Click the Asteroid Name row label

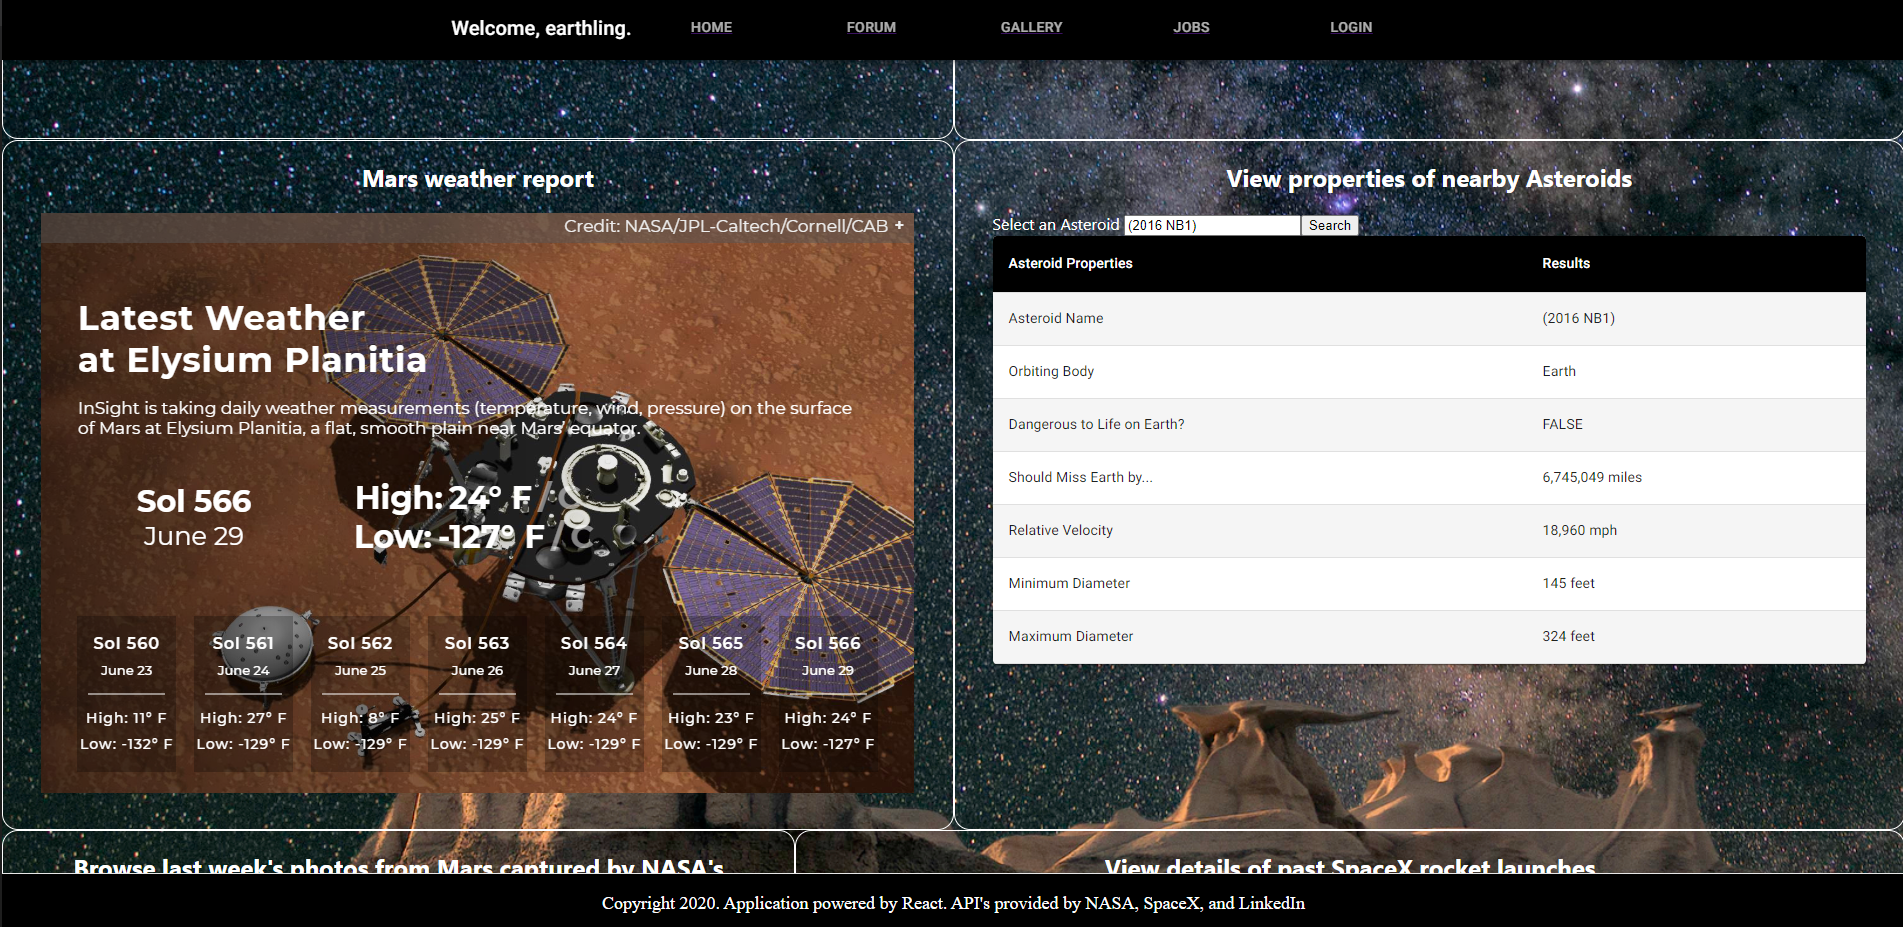pyautogui.click(x=1056, y=318)
